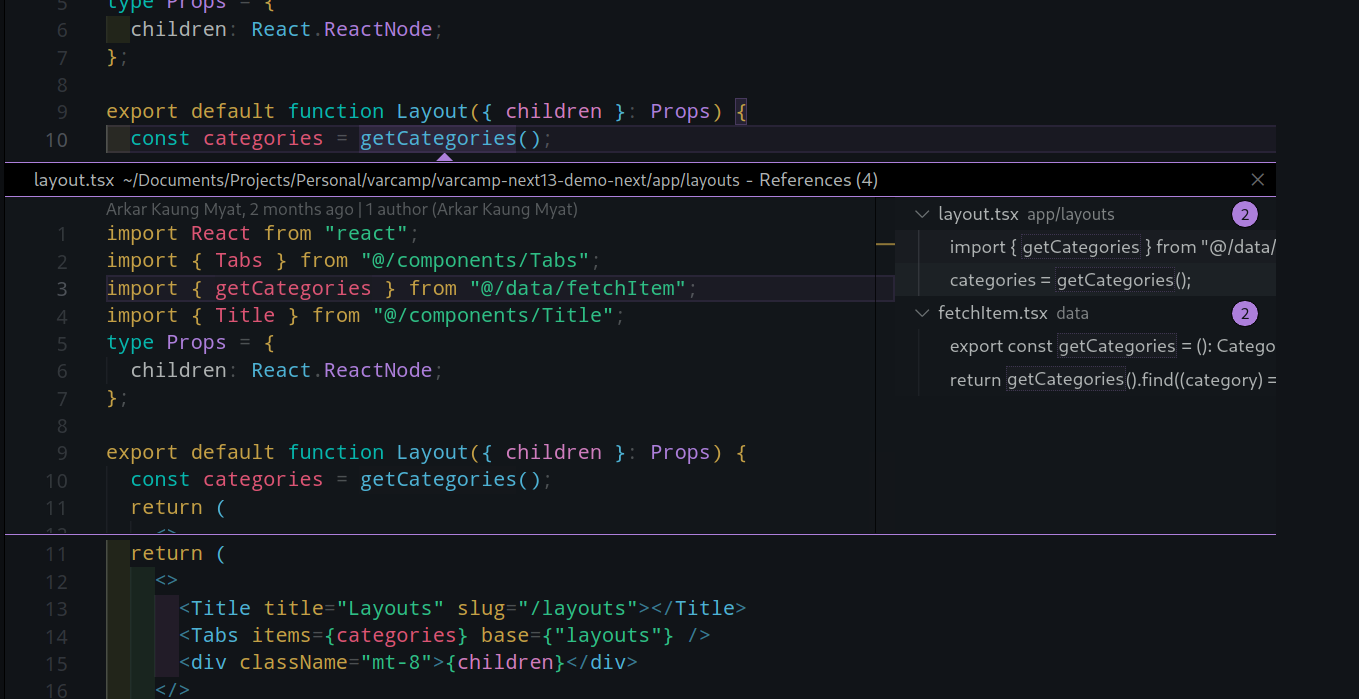Viewport: 1359px width, 699px height.
Task: Click getCategories in peek editor import line 3
Action: 293,289
